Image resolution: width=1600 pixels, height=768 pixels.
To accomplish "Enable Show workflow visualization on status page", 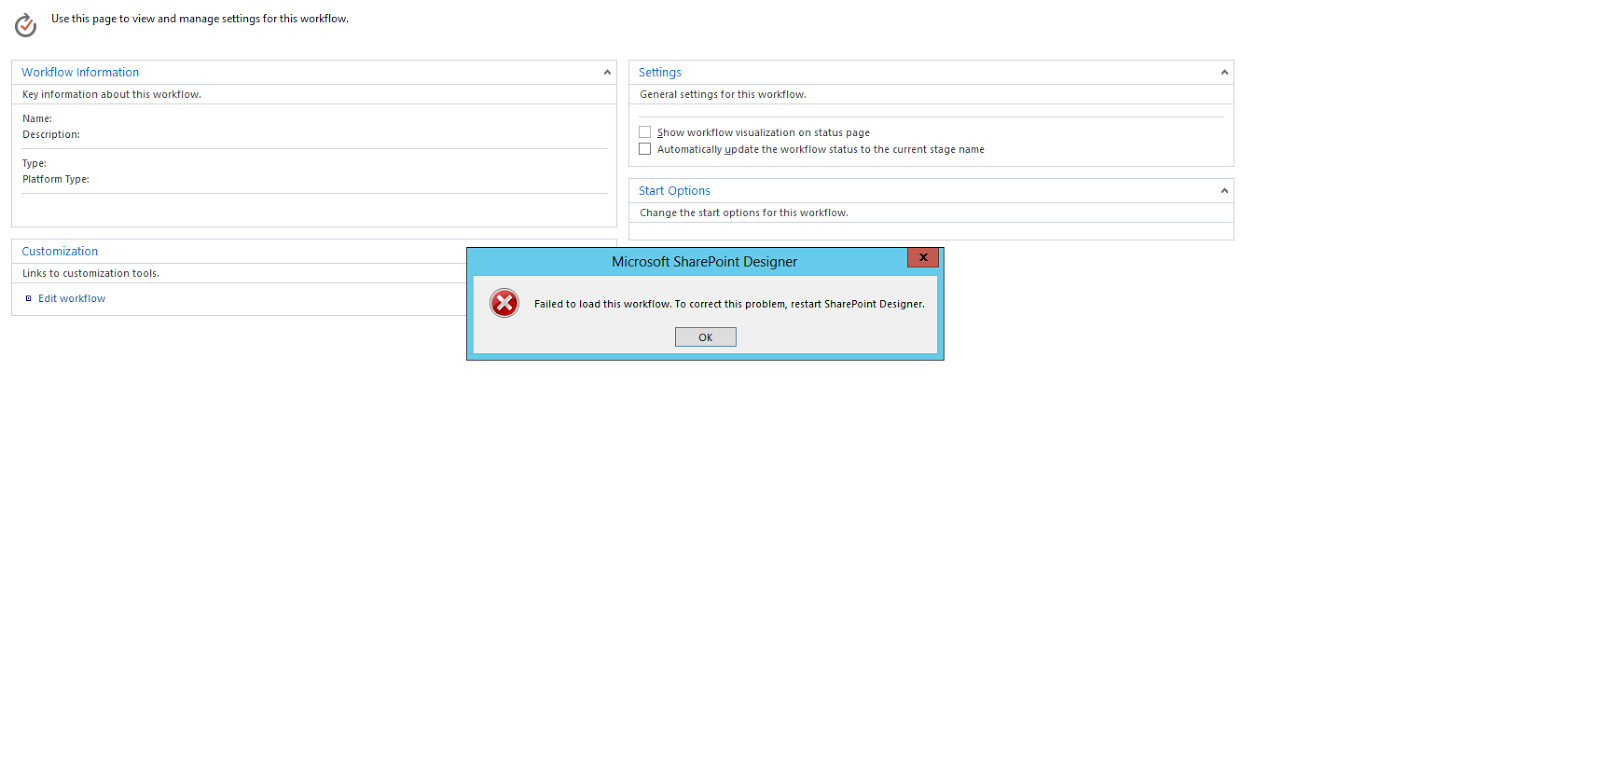I will click(645, 132).
